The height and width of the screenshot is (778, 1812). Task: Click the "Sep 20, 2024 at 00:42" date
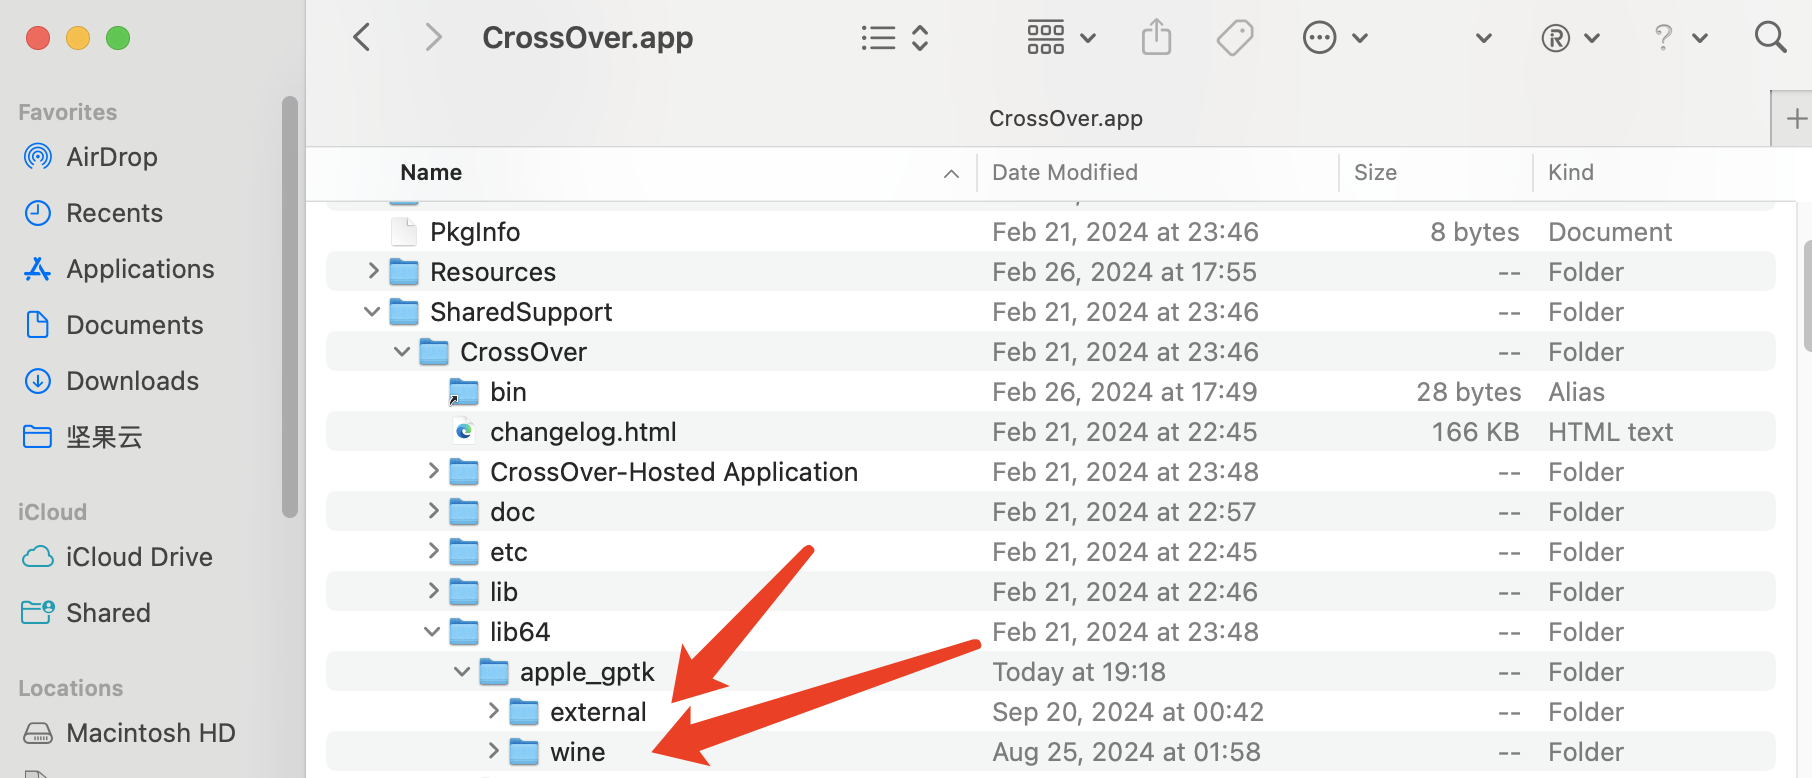point(1128,712)
